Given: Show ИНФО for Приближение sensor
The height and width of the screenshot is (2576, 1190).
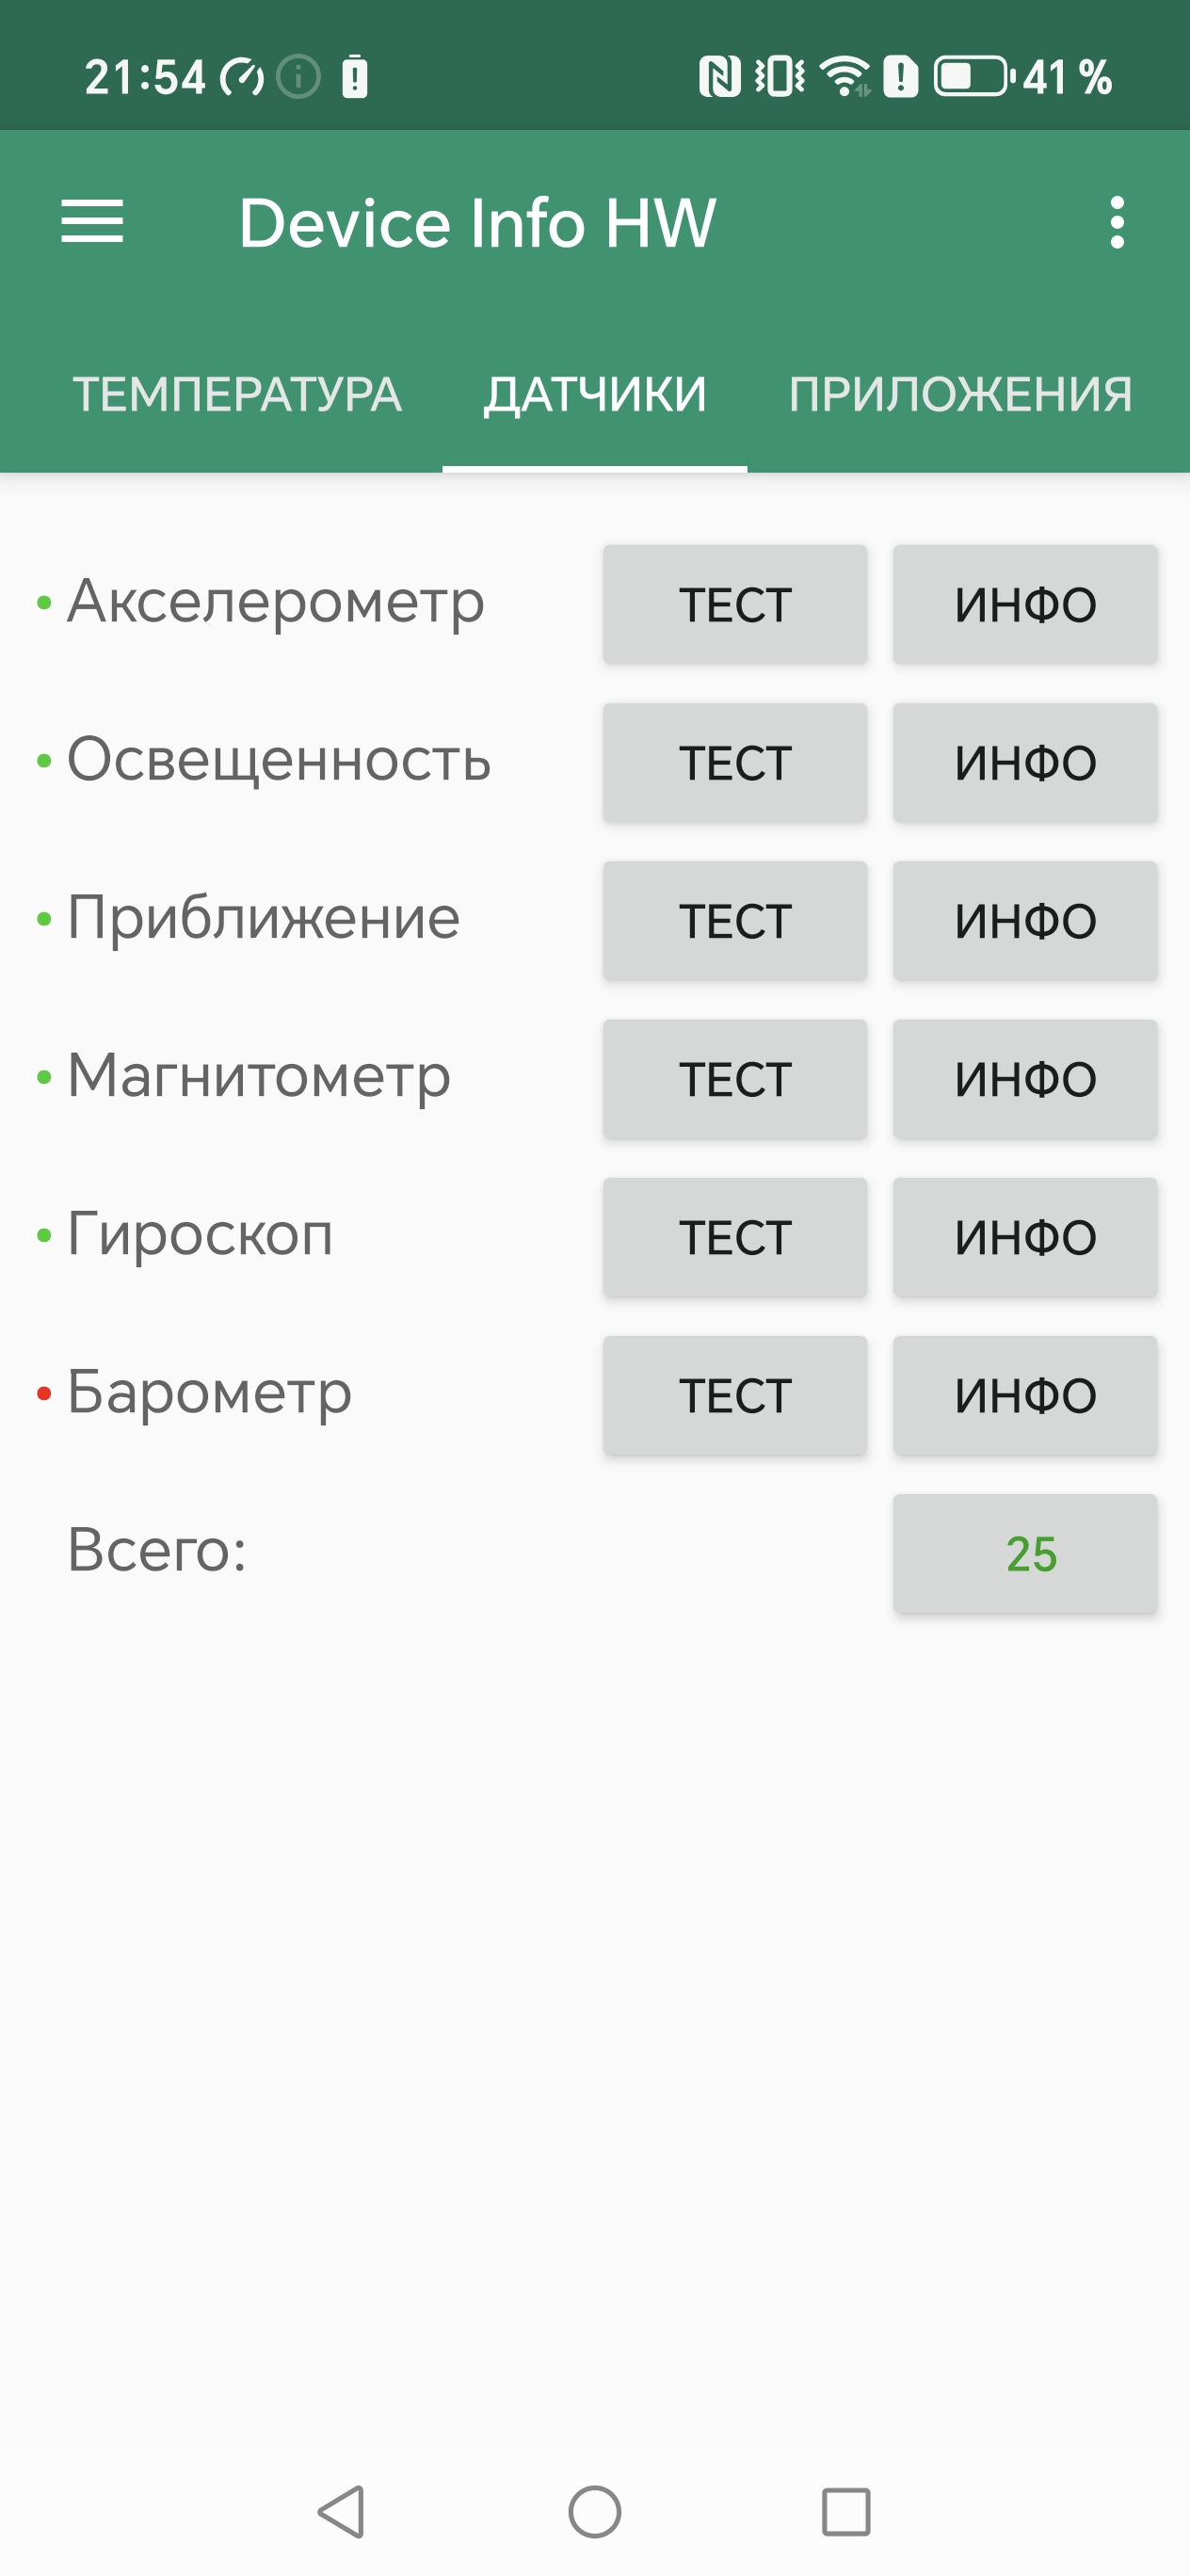Looking at the screenshot, I should tap(1025, 921).
